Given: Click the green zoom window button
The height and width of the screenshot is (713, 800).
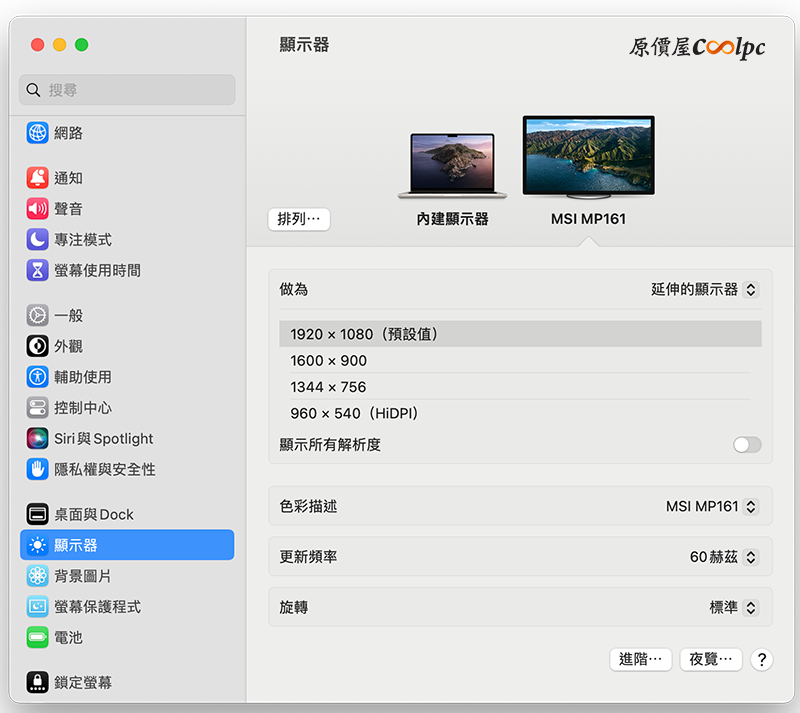Looking at the screenshot, I should click(82, 45).
